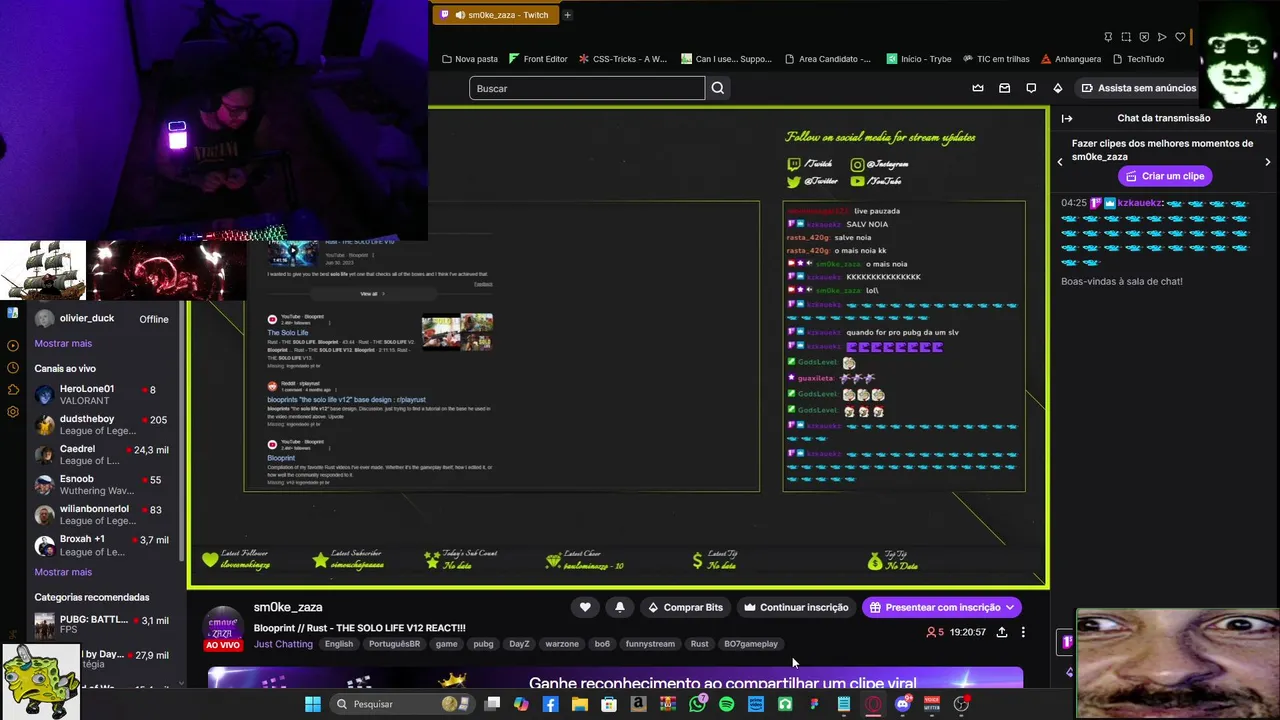Click the notification bell icon

point(620,607)
